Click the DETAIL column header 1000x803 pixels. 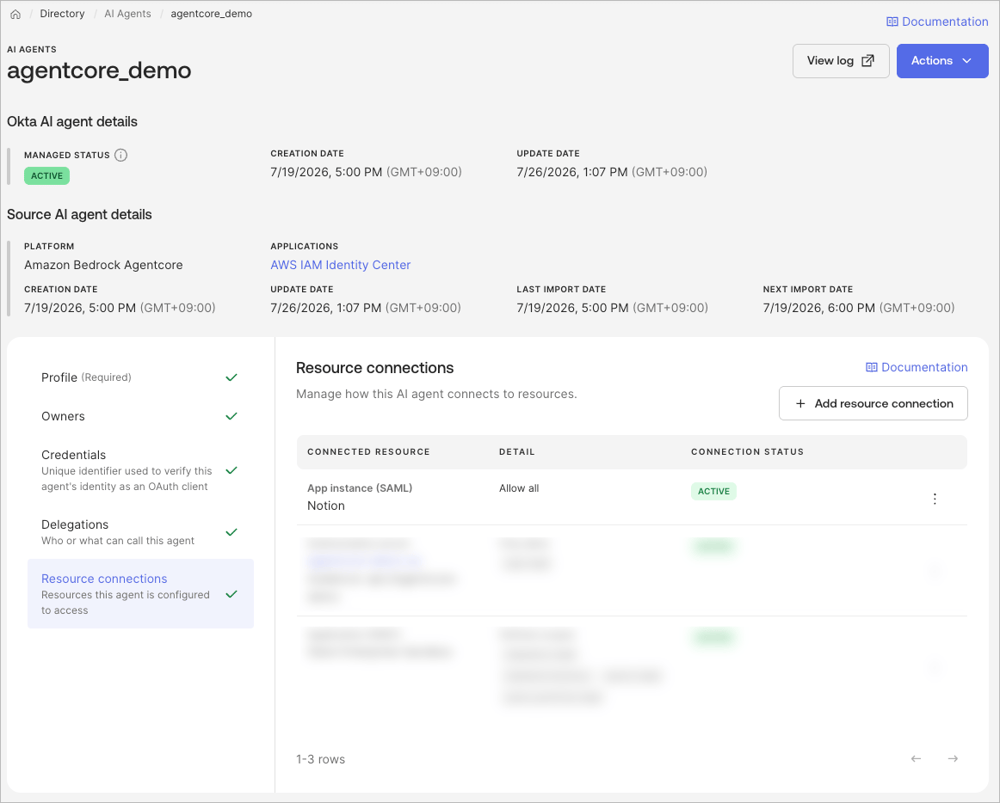point(517,452)
